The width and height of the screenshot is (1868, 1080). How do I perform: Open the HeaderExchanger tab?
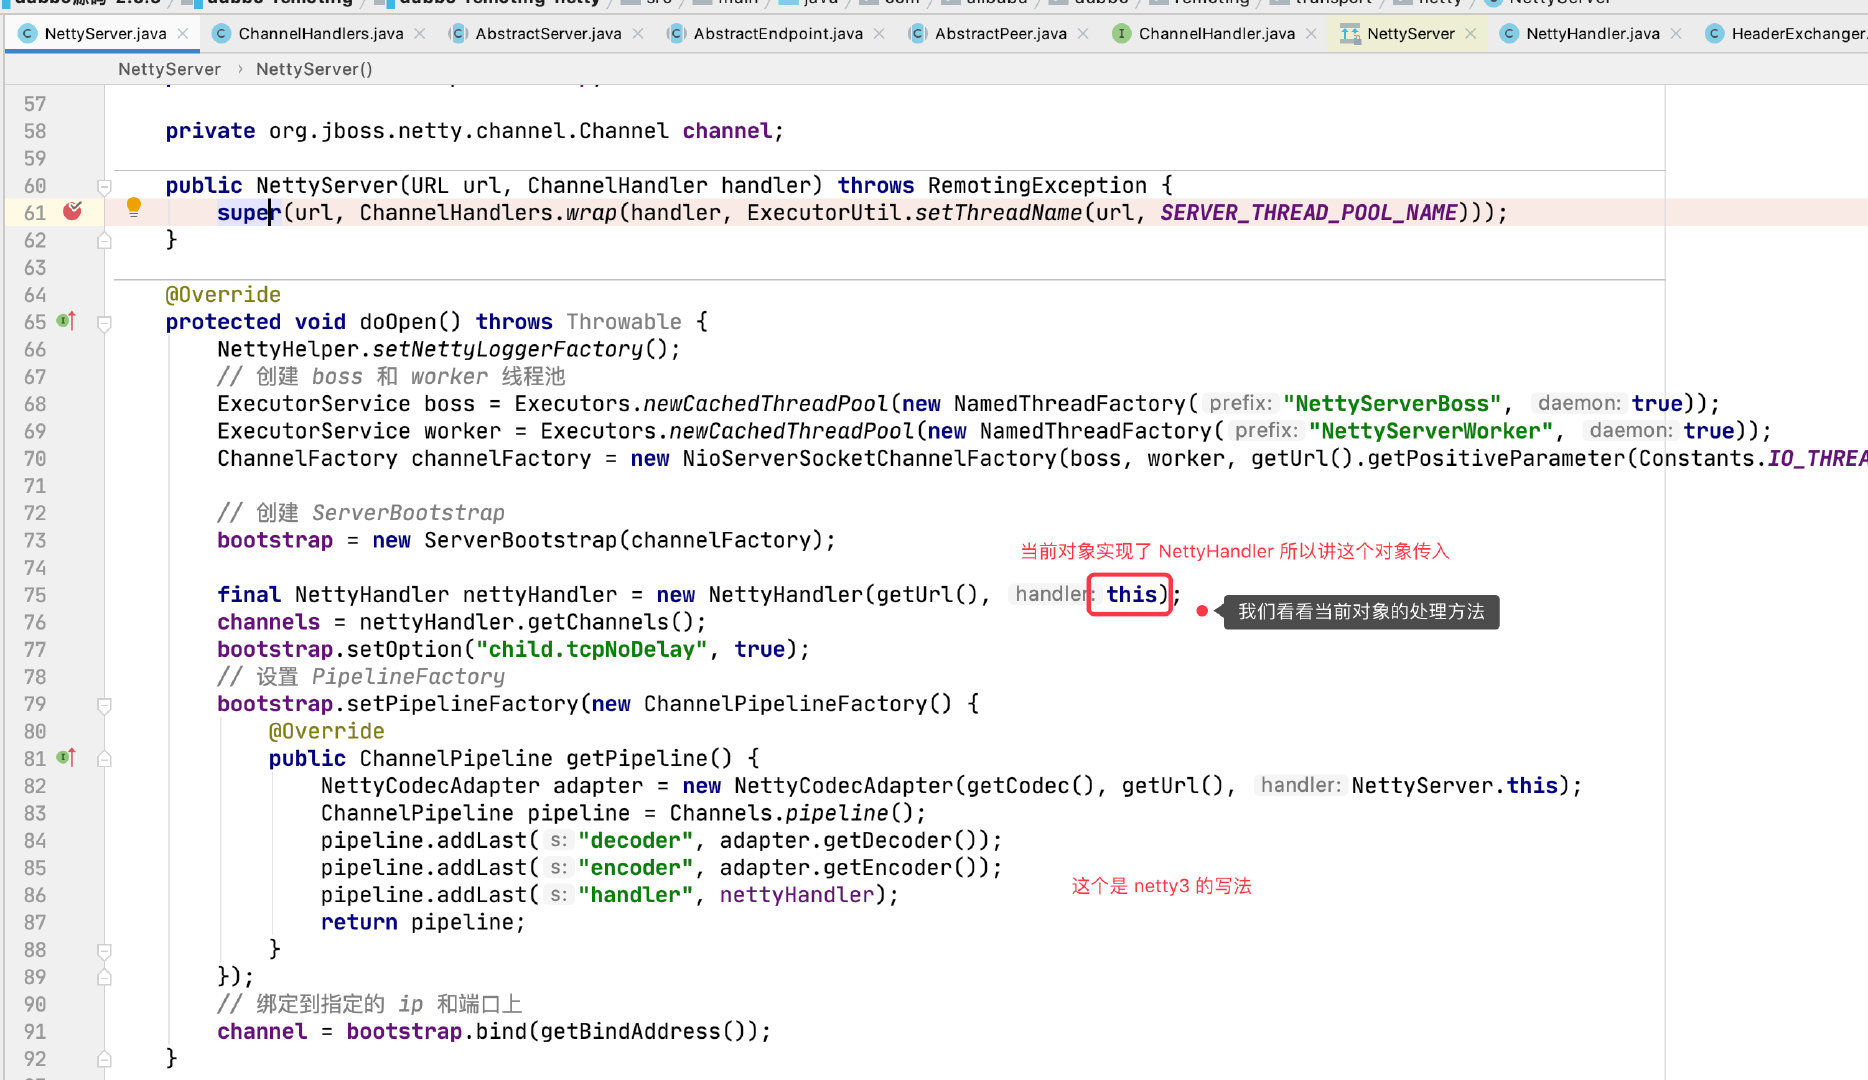pyautogui.click(x=1798, y=33)
